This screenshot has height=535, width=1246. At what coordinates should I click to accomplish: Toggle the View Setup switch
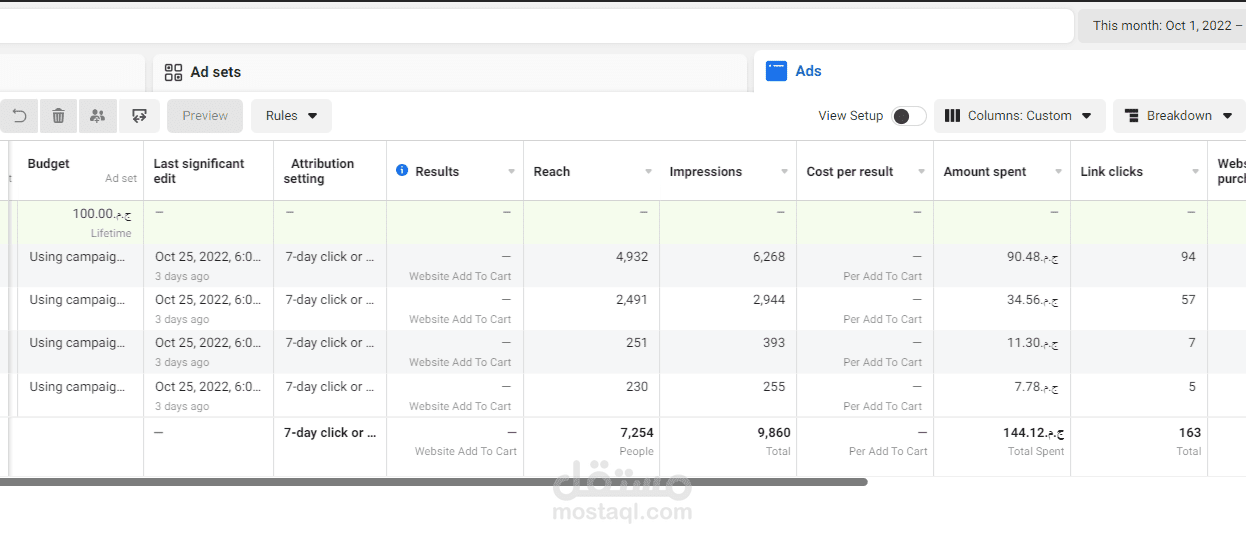click(909, 116)
